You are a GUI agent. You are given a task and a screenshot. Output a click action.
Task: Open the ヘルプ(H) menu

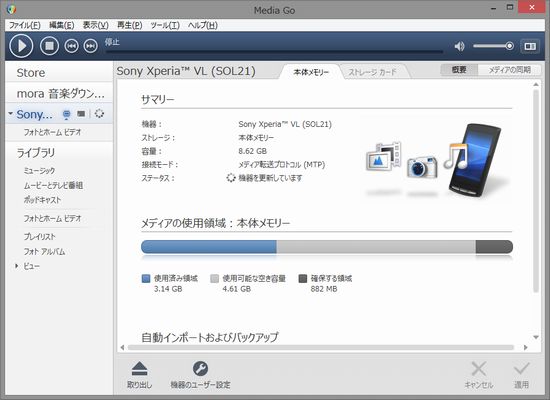click(203, 25)
